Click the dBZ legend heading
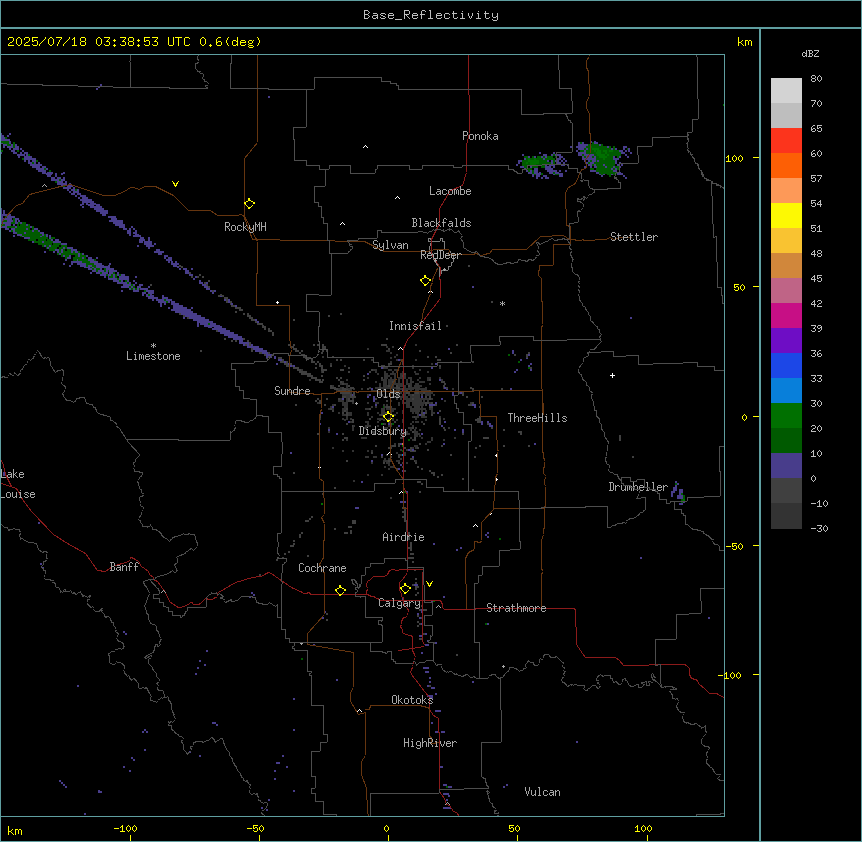 pyautogui.click(x=810, y=53)
